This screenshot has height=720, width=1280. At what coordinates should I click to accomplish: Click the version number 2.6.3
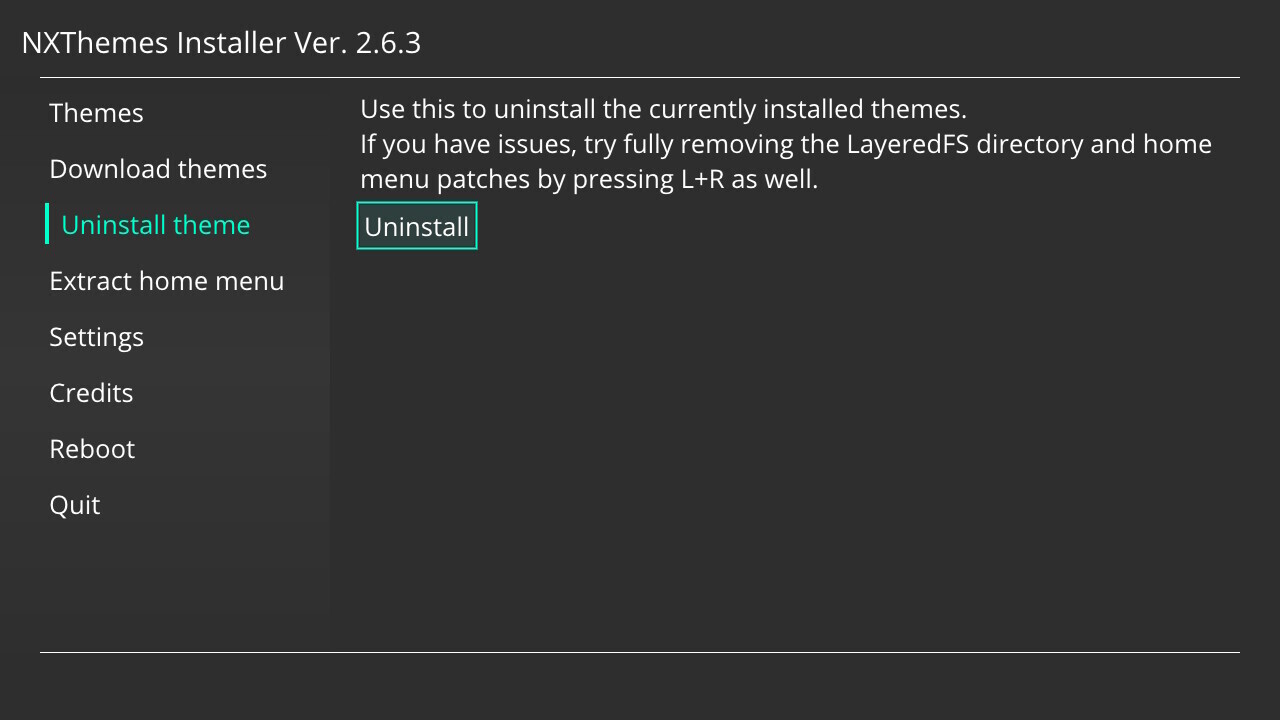[388, 43]
